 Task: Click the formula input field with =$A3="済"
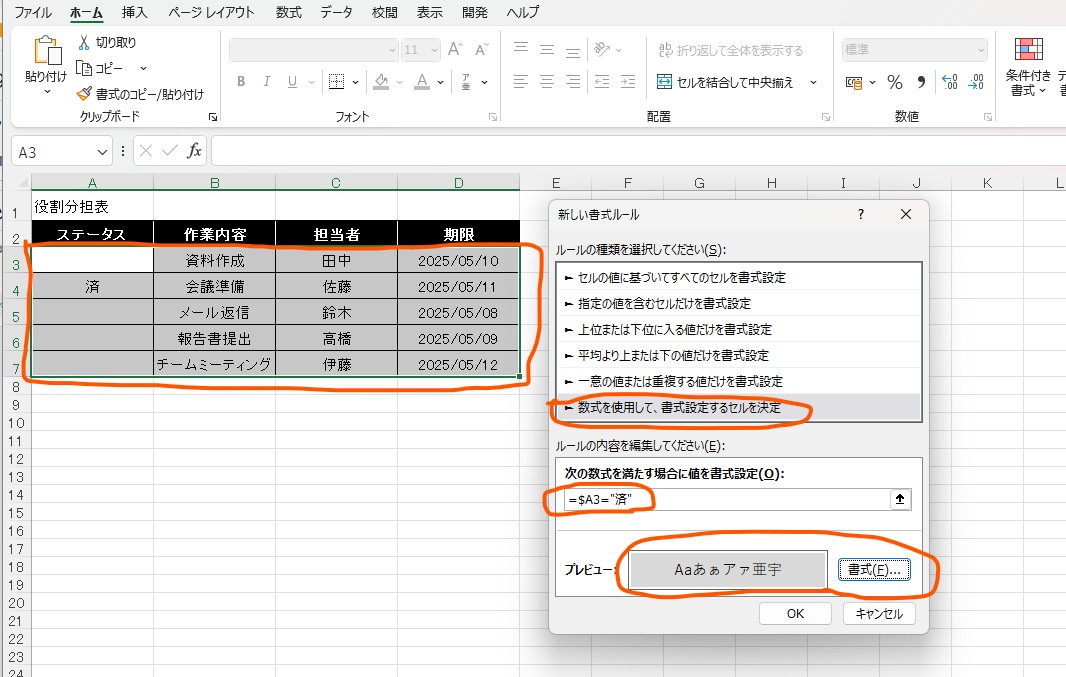(x=725, y=500)
